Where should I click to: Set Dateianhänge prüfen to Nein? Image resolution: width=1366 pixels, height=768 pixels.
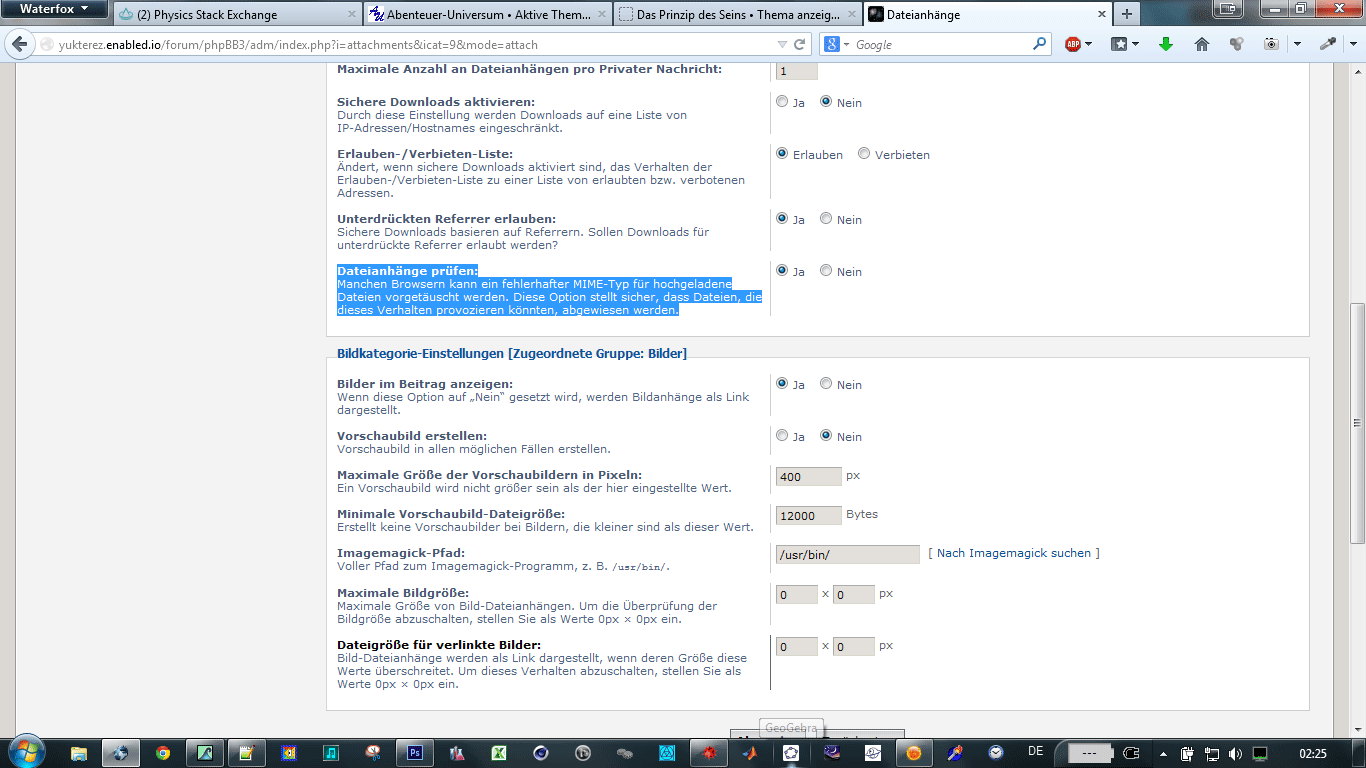point(826,271)
